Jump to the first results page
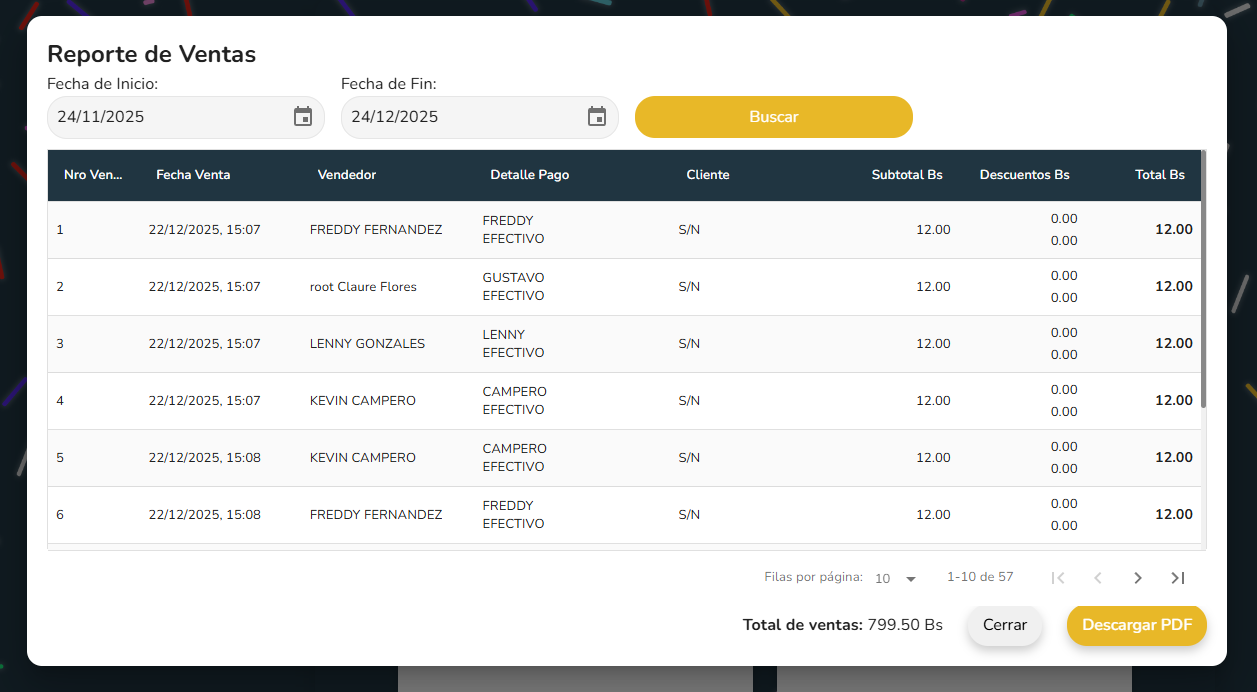Image resolution: width=1257 pixels, height=692 pixels. 1058,578
